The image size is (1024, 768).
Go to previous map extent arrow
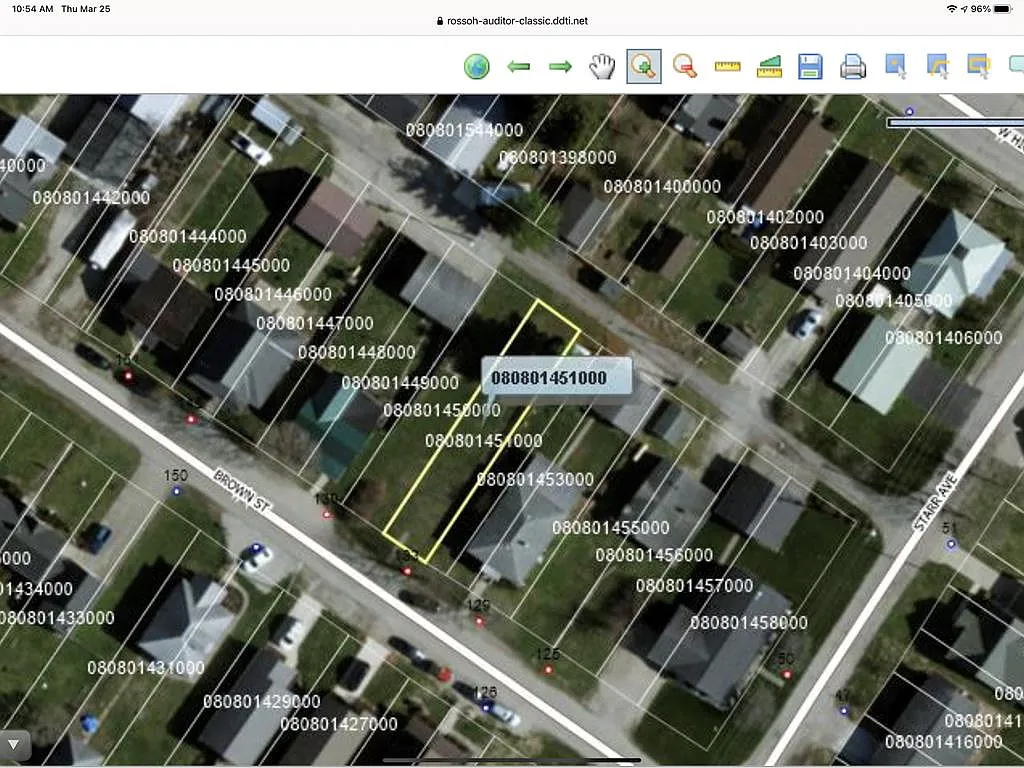coord(518,67)
